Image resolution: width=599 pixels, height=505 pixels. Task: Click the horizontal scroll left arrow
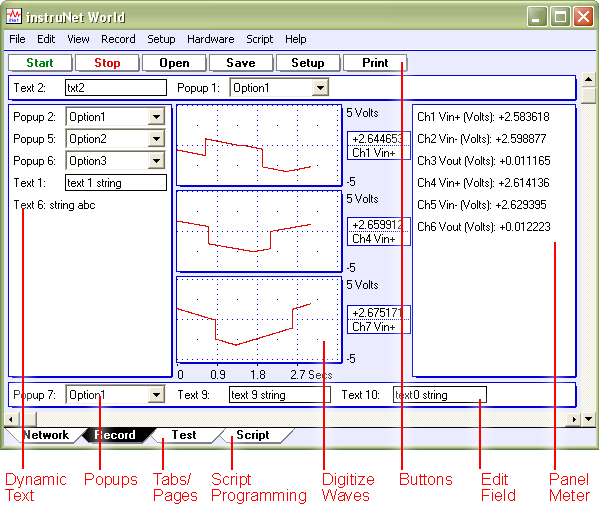[10, 419]
